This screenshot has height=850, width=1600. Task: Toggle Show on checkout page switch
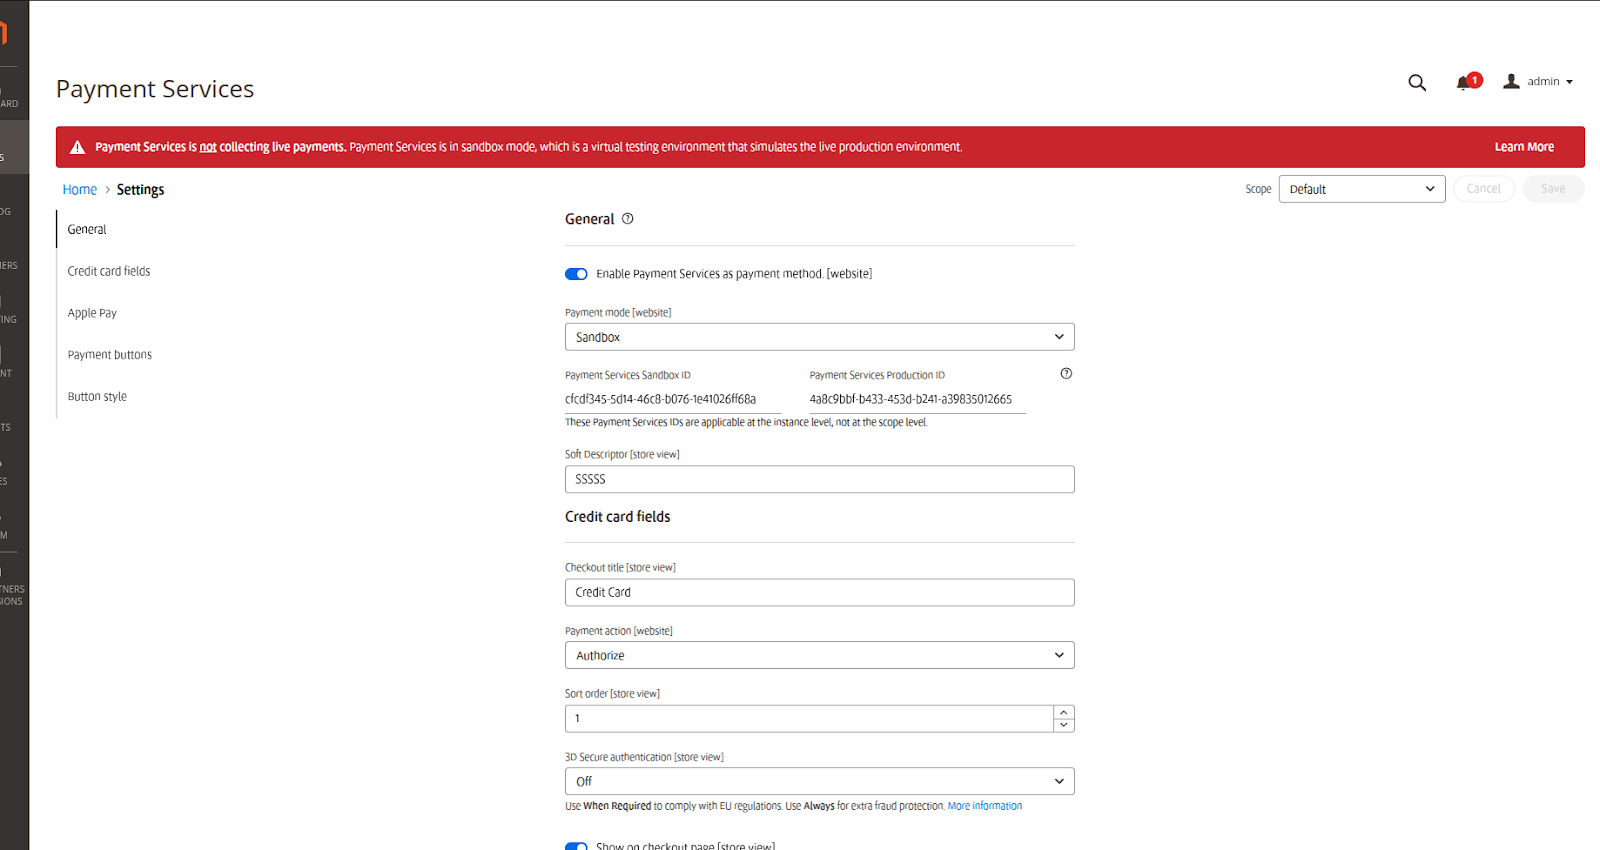576,845
